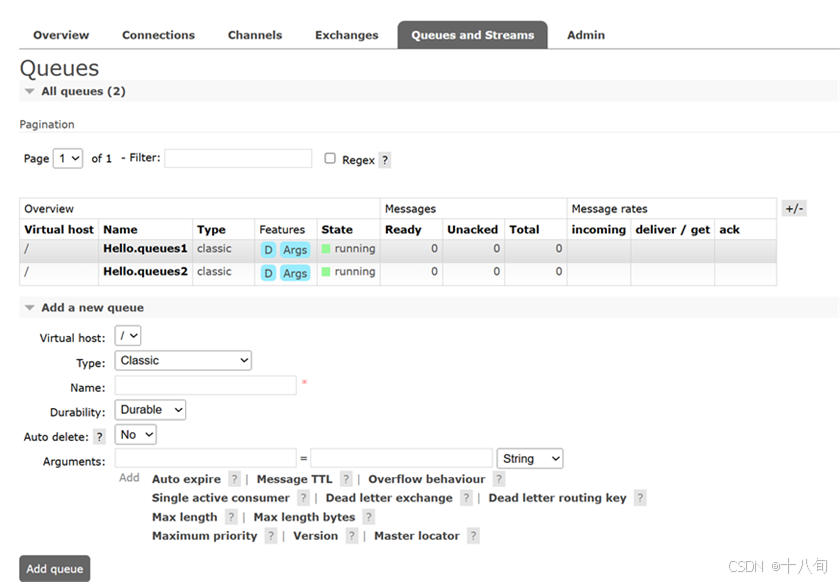Image resolution: width=840 pixels, height=582 pixels.
Task: Click the Add queue button
Action: click(55, 569)
